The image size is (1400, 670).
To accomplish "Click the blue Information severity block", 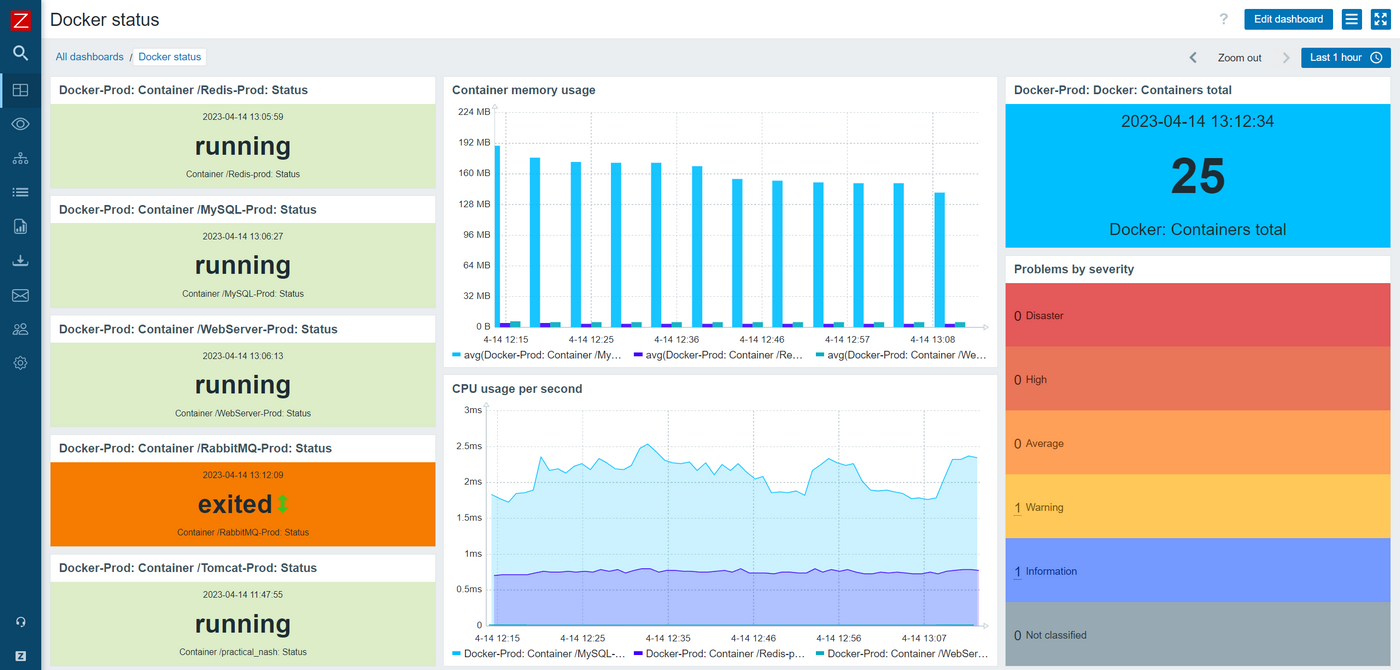I will tap(1197, 571).
